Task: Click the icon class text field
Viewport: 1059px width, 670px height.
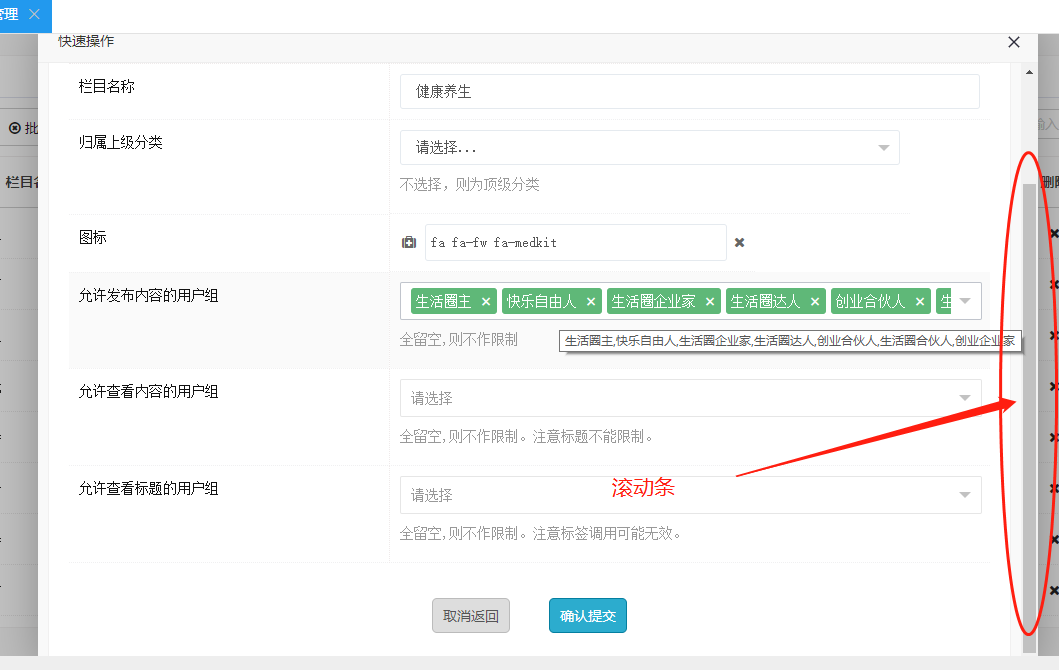Action: (x=575, y=242)
